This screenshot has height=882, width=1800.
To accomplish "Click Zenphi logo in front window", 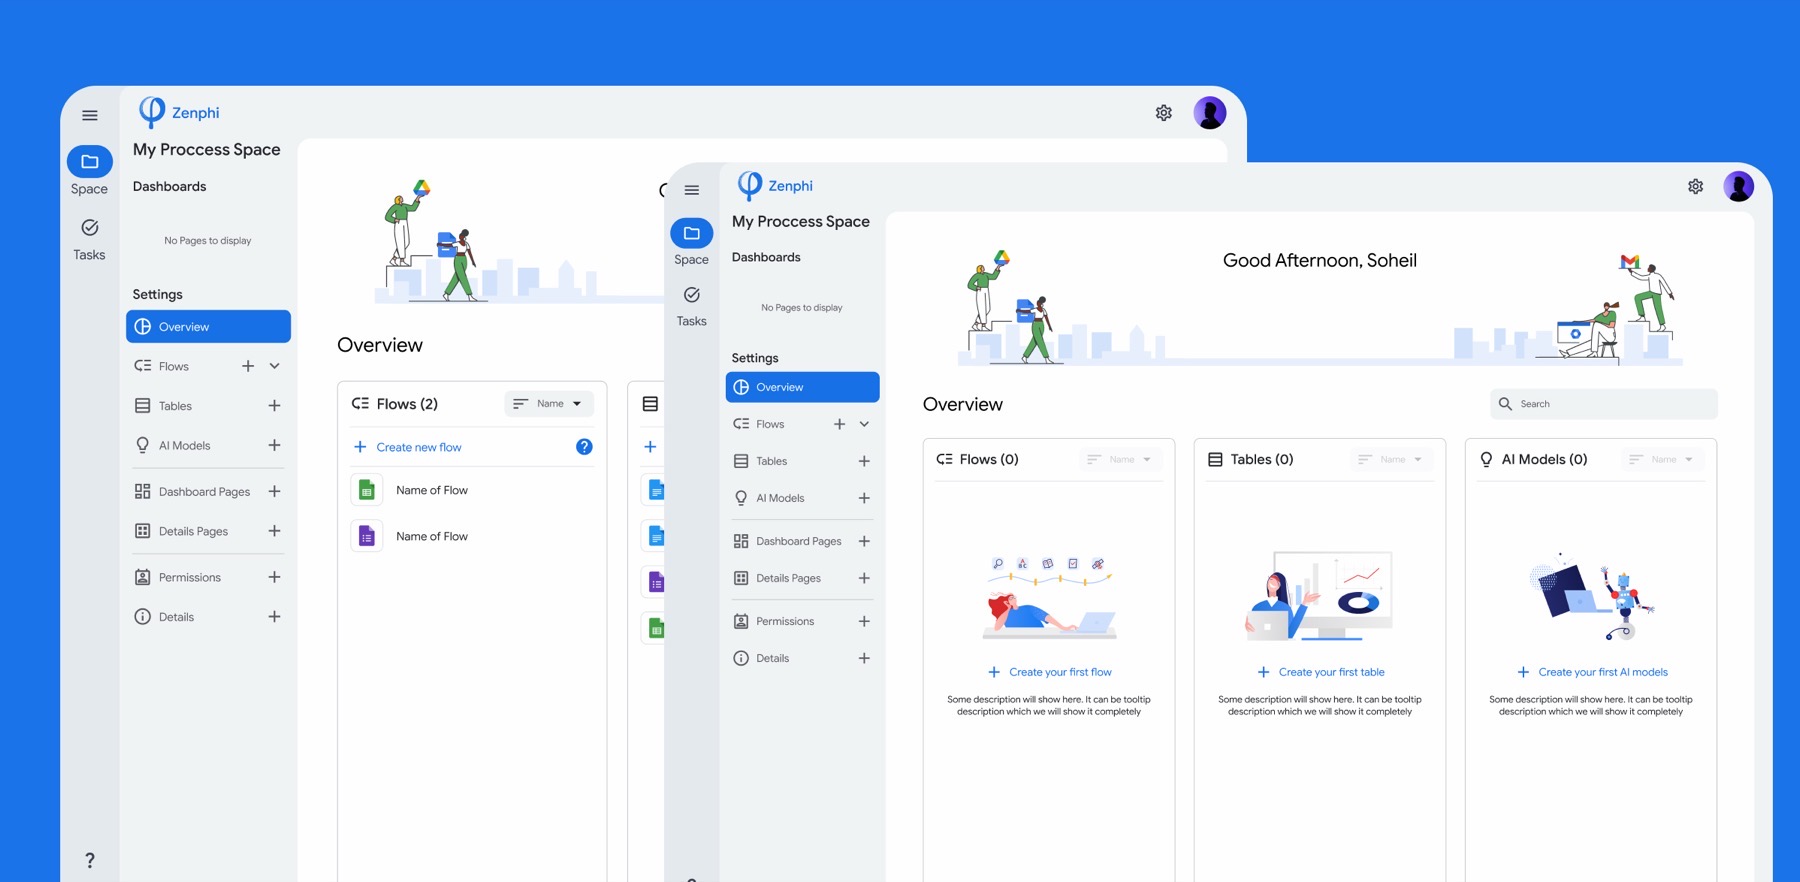I will tap(776, 185).
